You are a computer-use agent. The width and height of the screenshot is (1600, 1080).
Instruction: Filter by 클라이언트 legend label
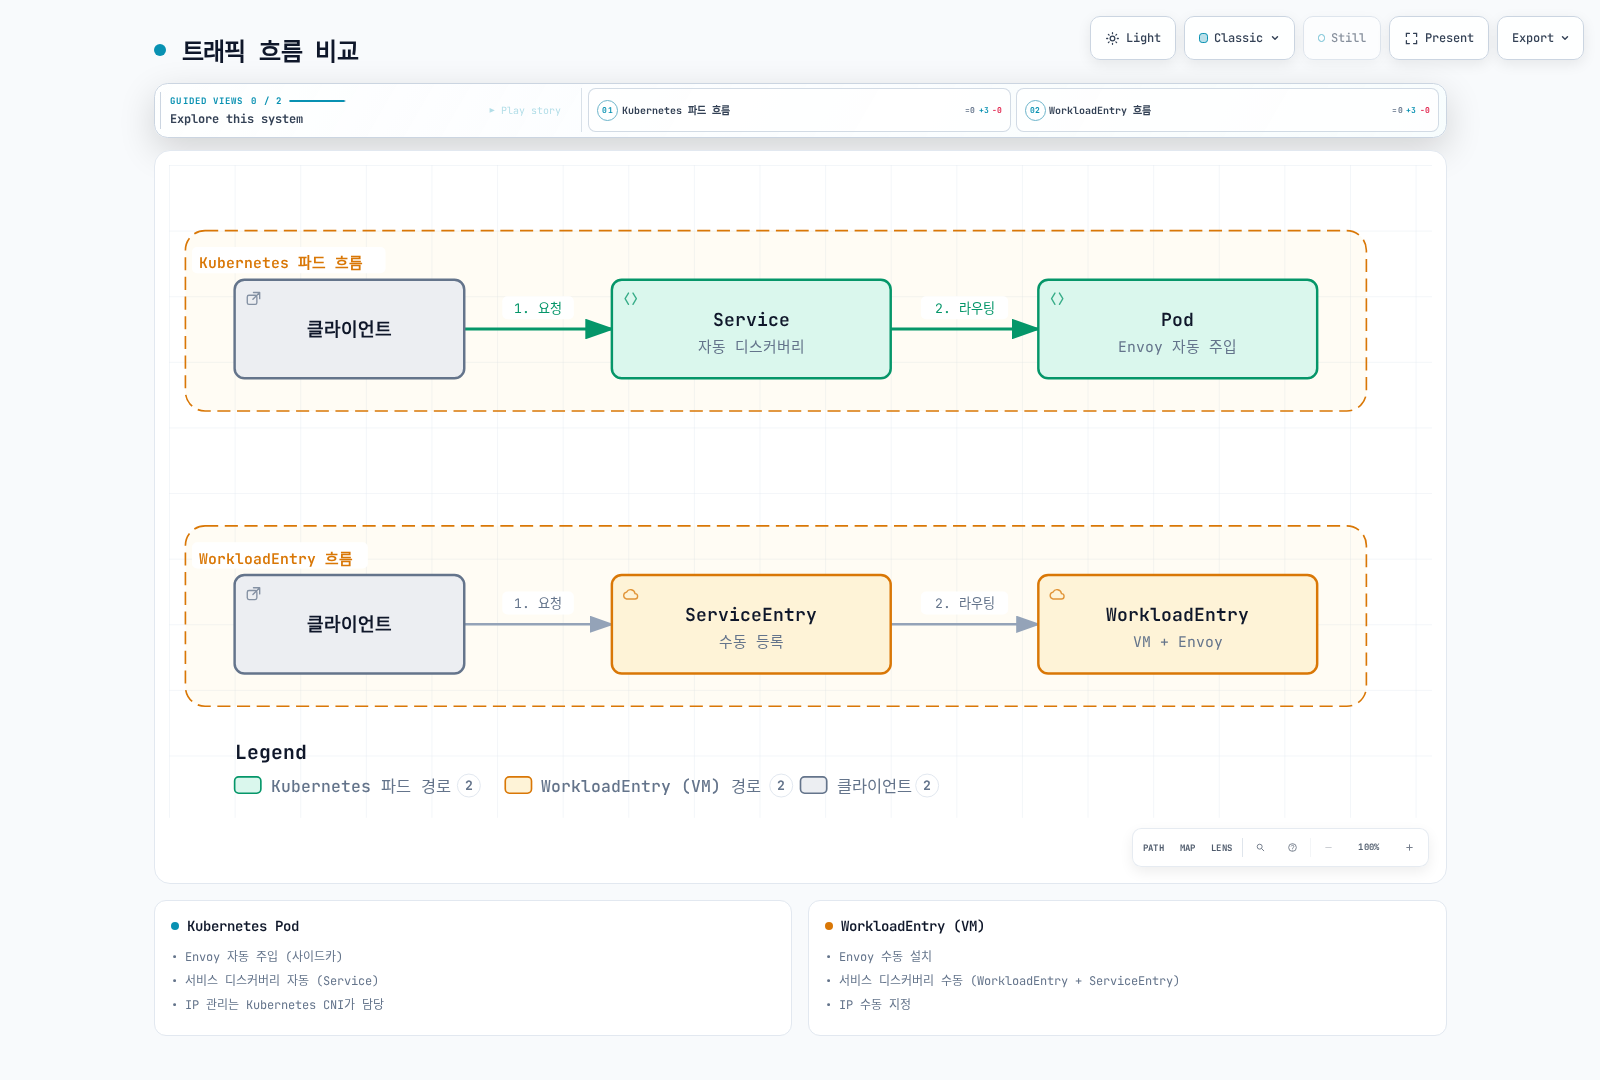click(x=874, y=786)
